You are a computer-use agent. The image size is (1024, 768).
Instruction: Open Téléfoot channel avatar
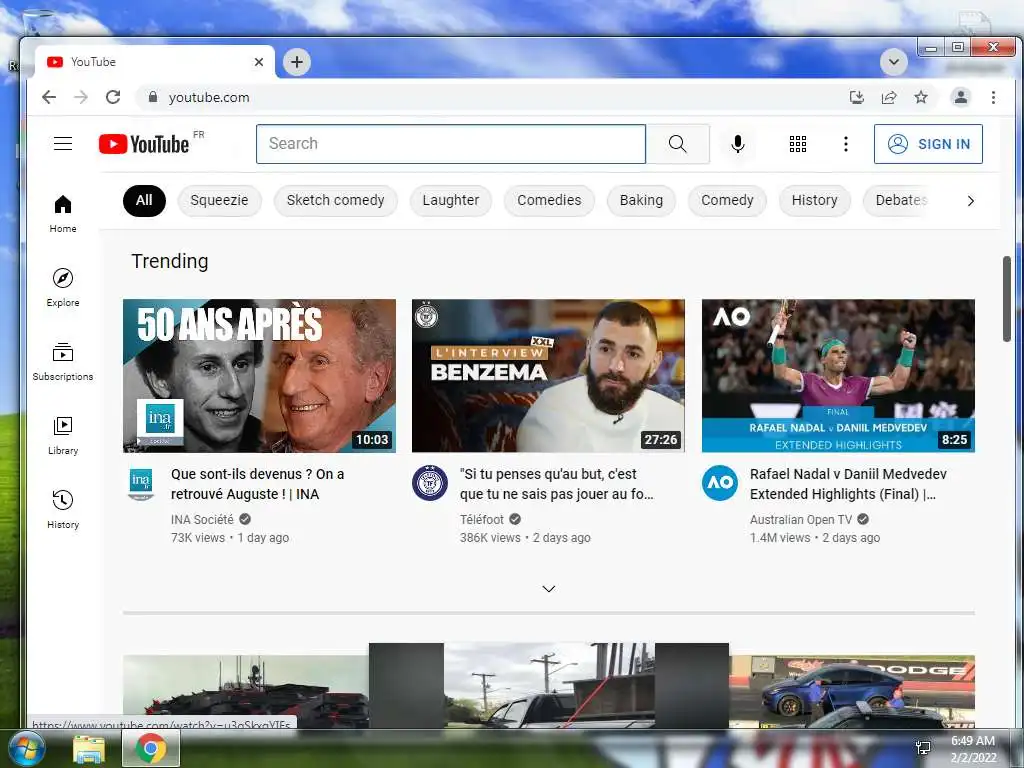point(430,483)
